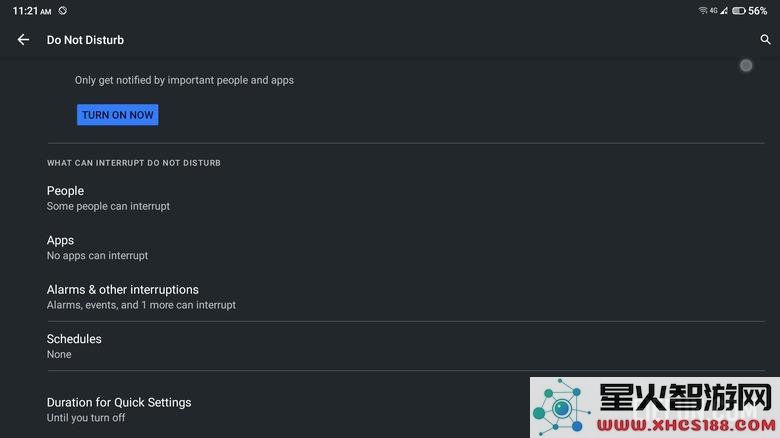
Task: Open Duration for Quick Settings
Action: (289, 409)
